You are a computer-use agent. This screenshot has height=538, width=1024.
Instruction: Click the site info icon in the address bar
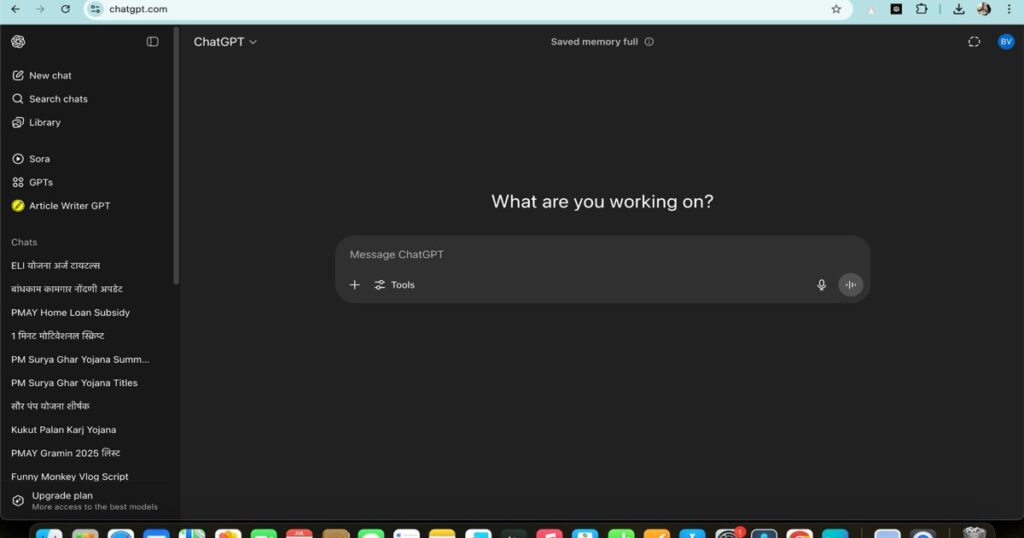coord(95,9)
